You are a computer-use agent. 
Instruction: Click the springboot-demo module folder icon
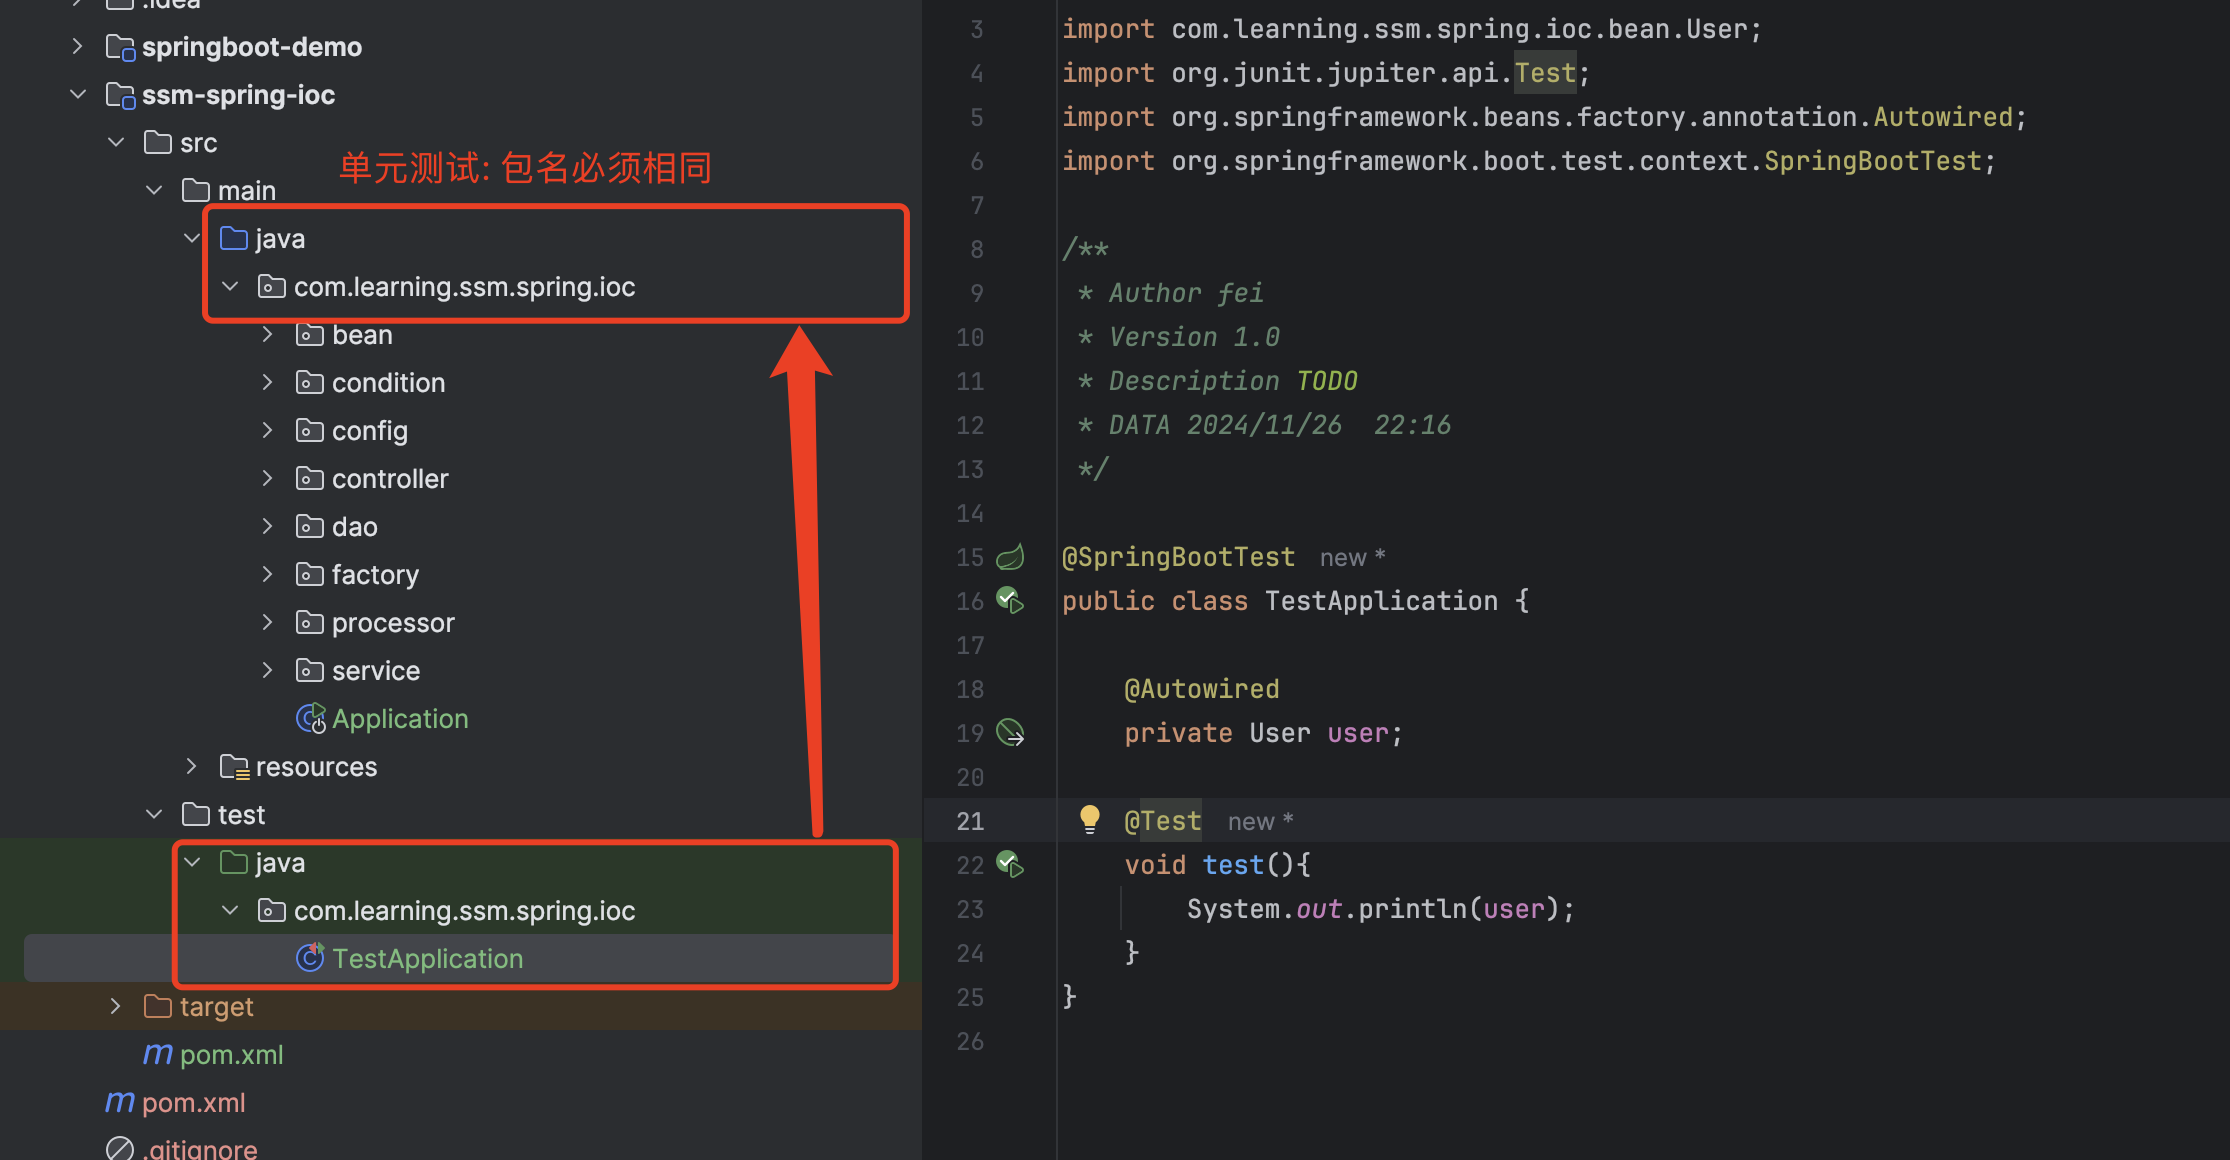click(x=120, y=47)
